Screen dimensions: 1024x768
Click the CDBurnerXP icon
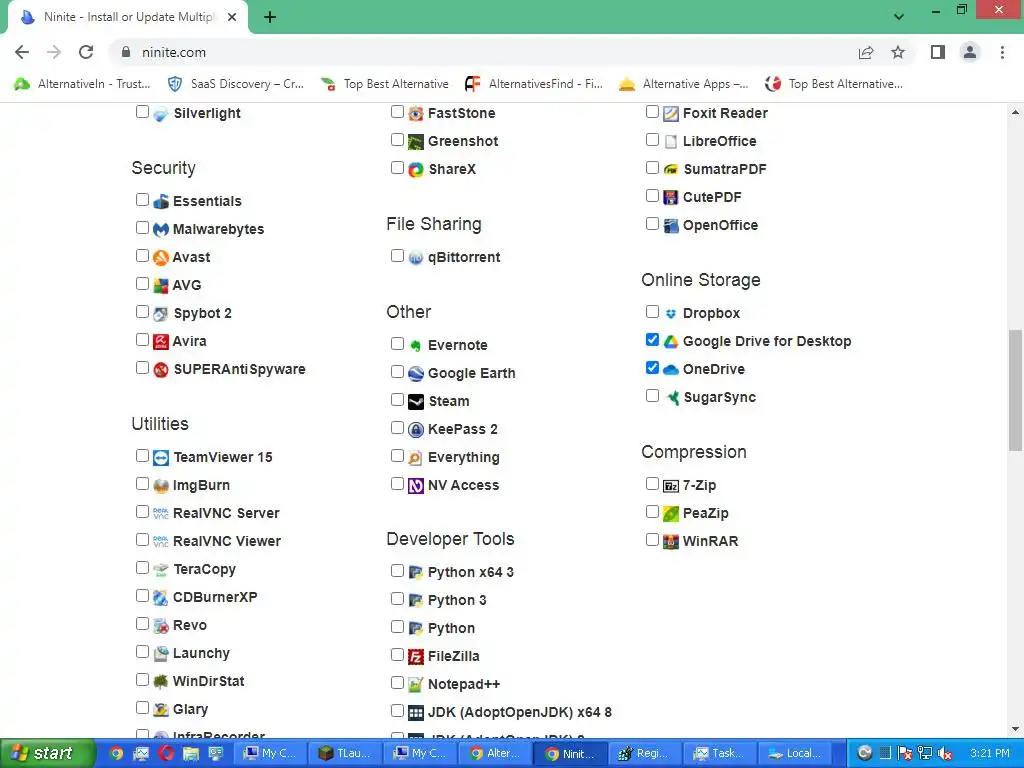coord(161,598)
